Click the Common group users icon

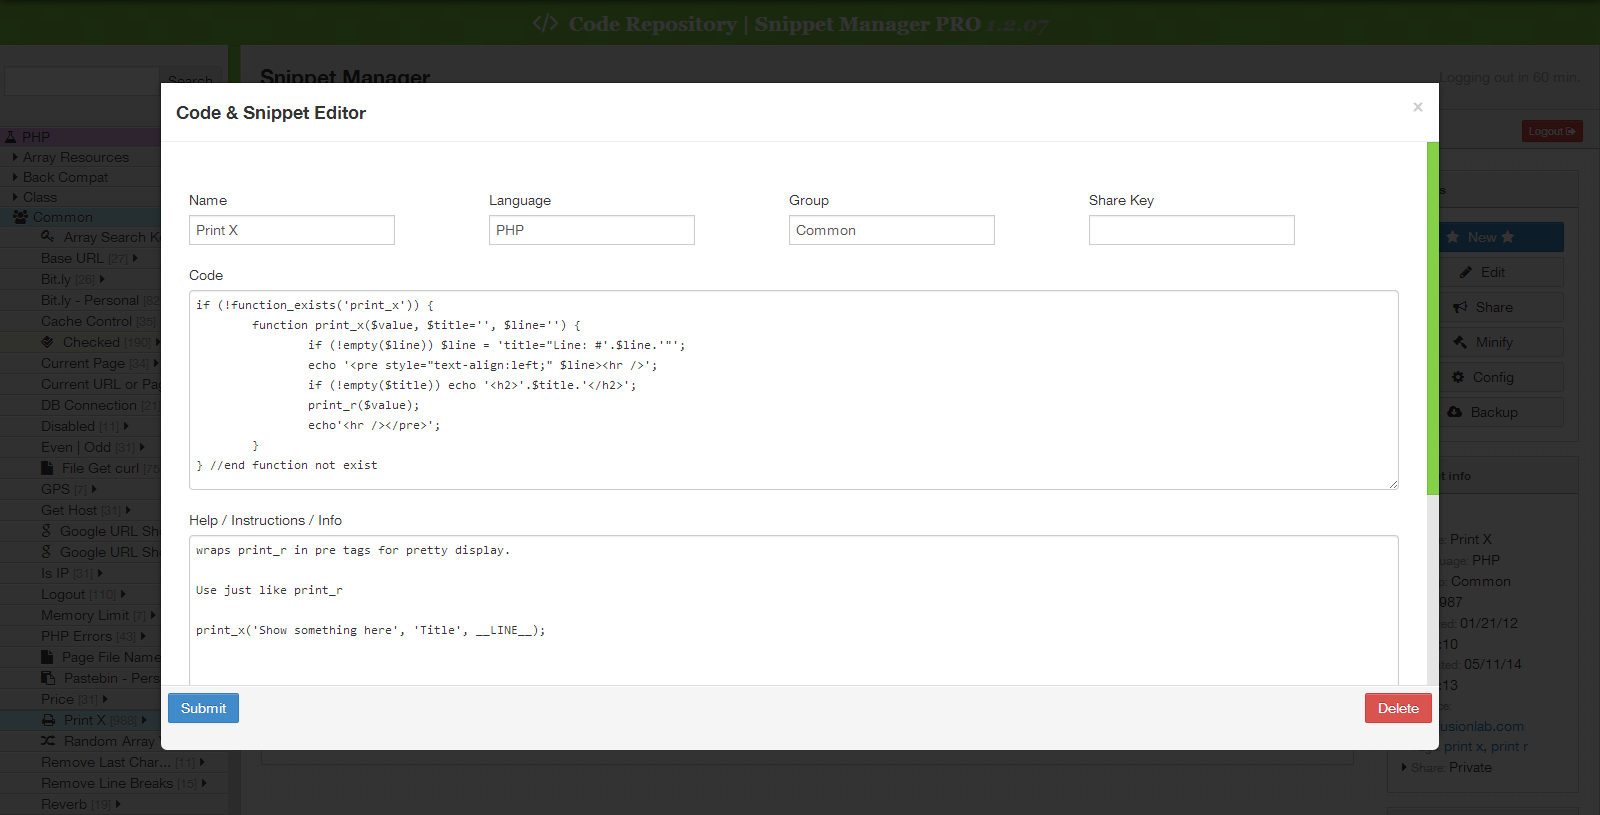coord(20,217)
